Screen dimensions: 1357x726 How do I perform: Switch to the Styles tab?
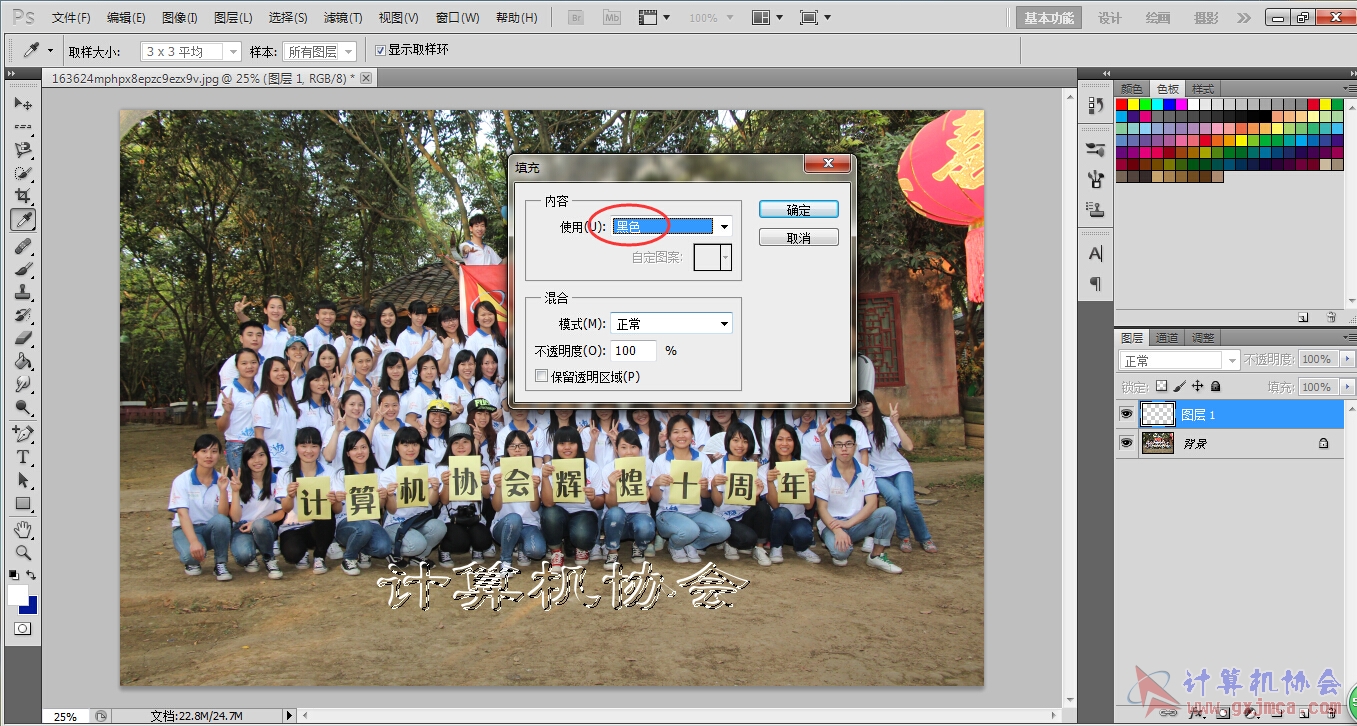1203,89
